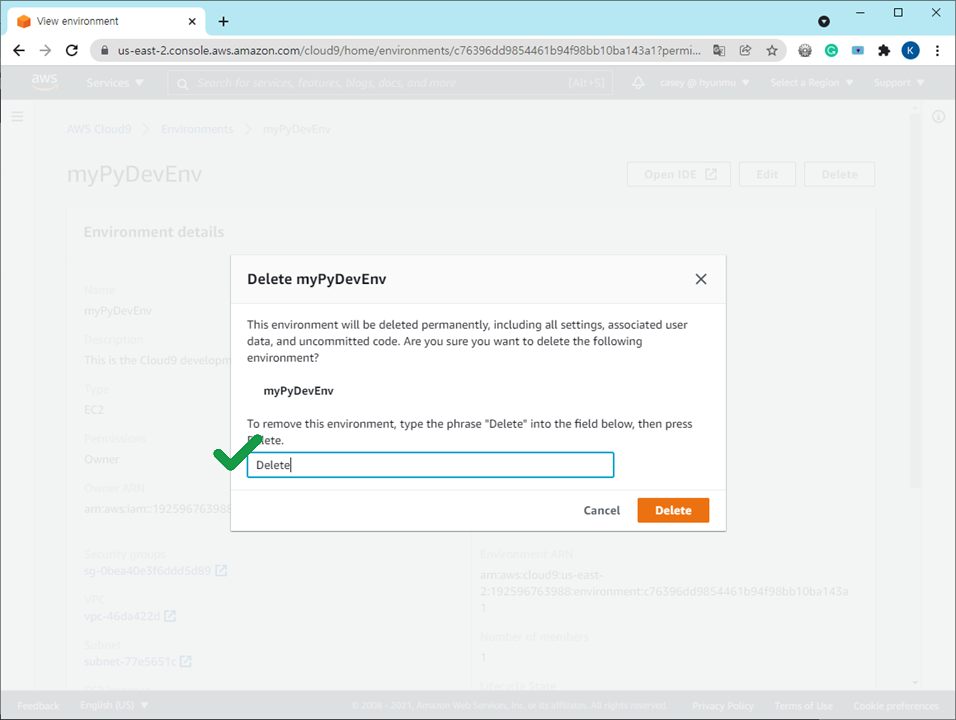
Task: Click the blue screen extension icon
Action: coord(858,51)
